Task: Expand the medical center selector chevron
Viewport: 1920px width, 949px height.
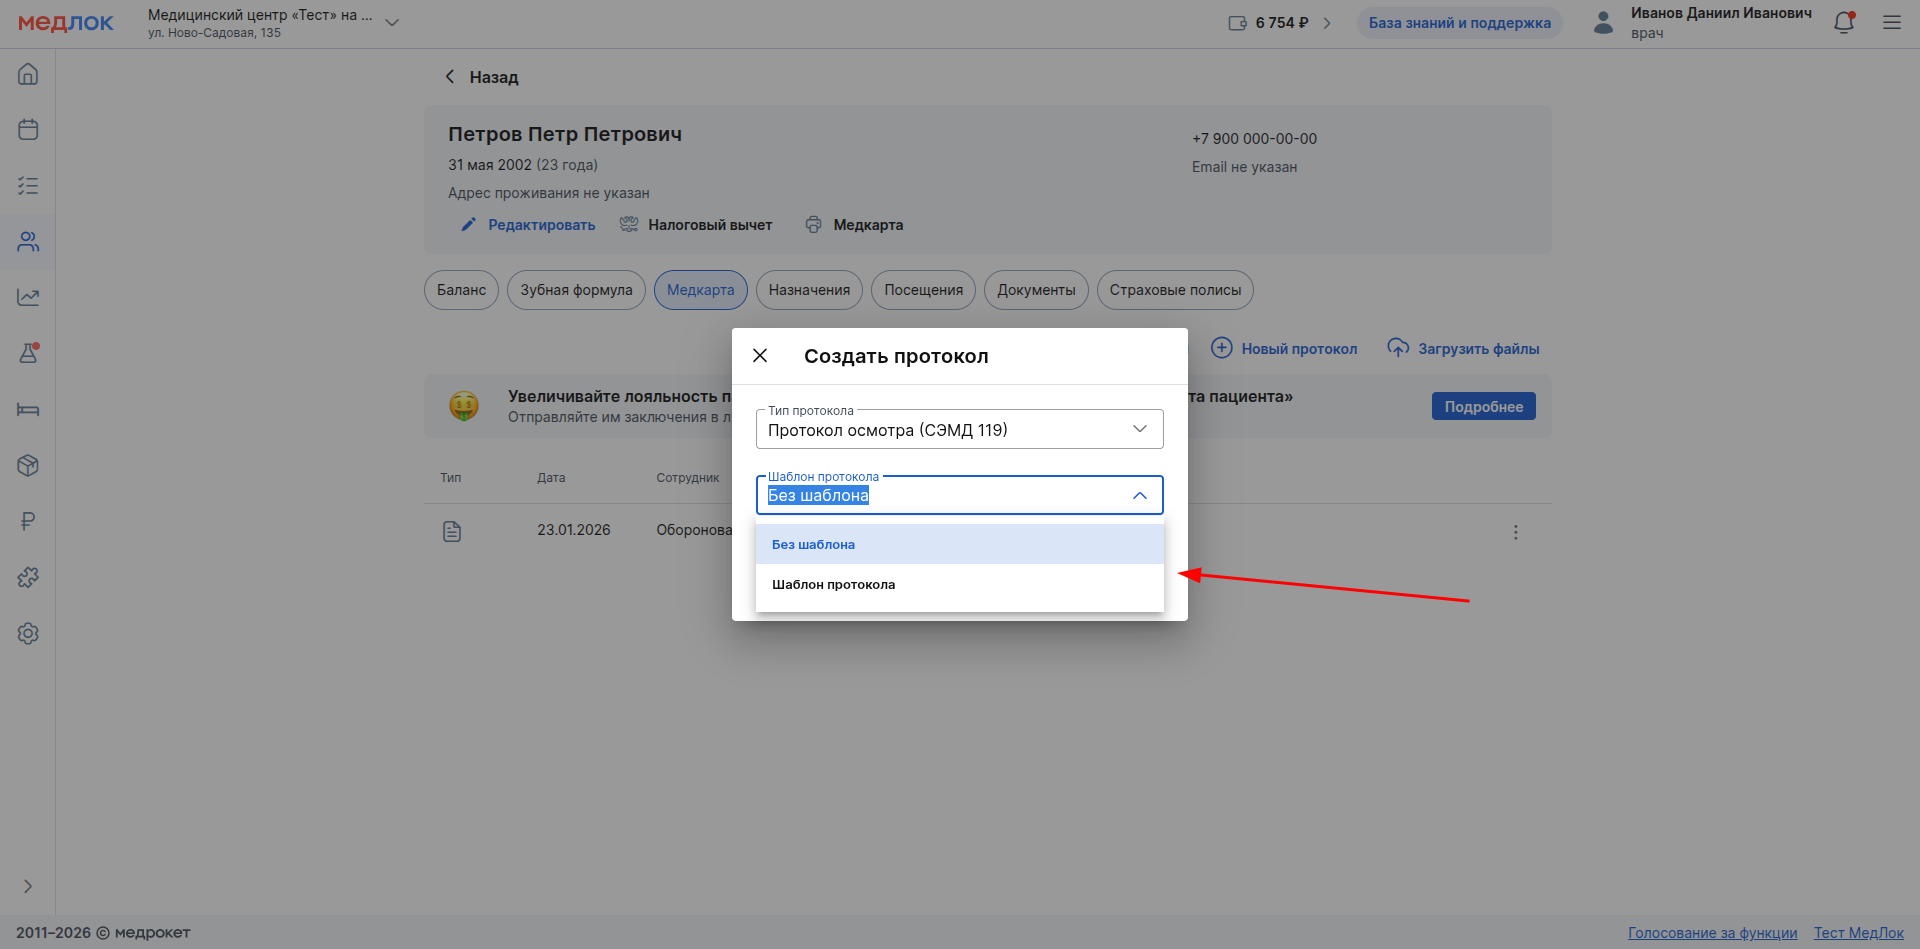Action: tap(392, 23)
